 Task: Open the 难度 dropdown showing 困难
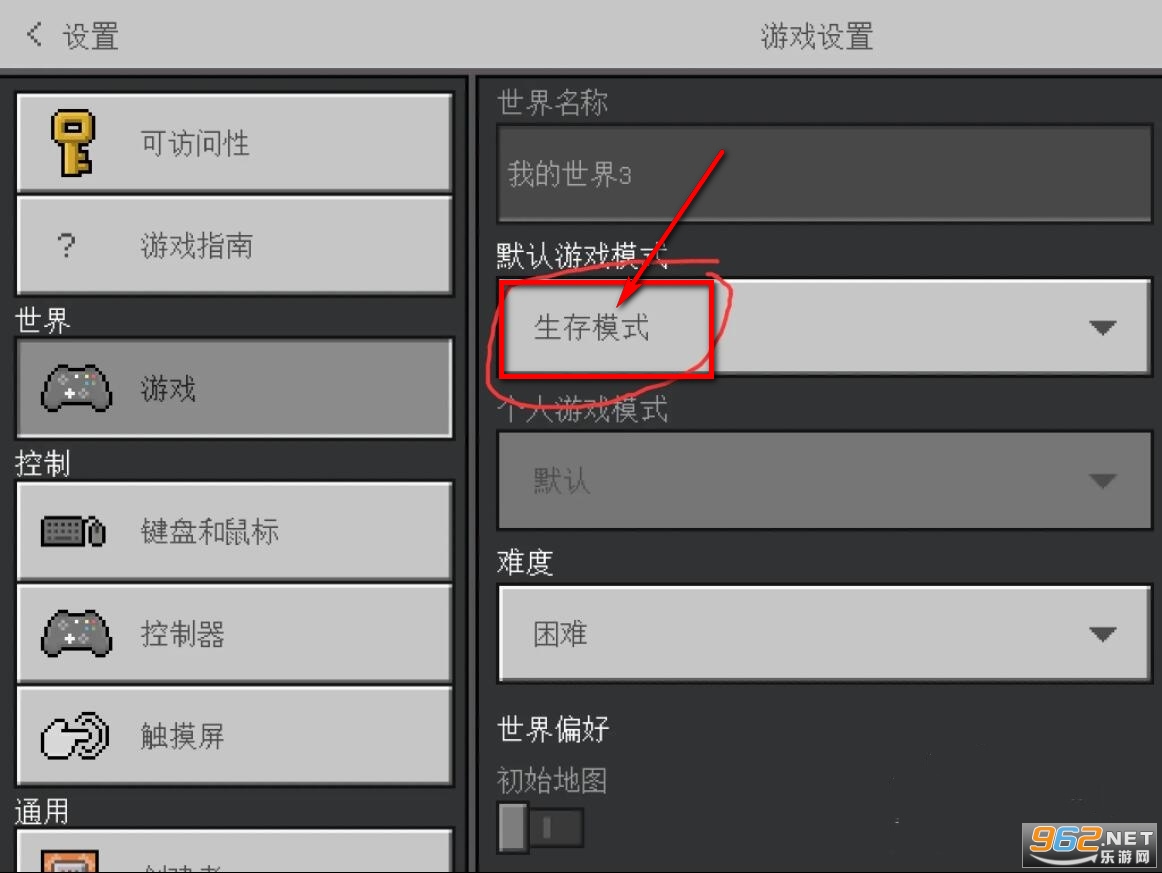825,634
